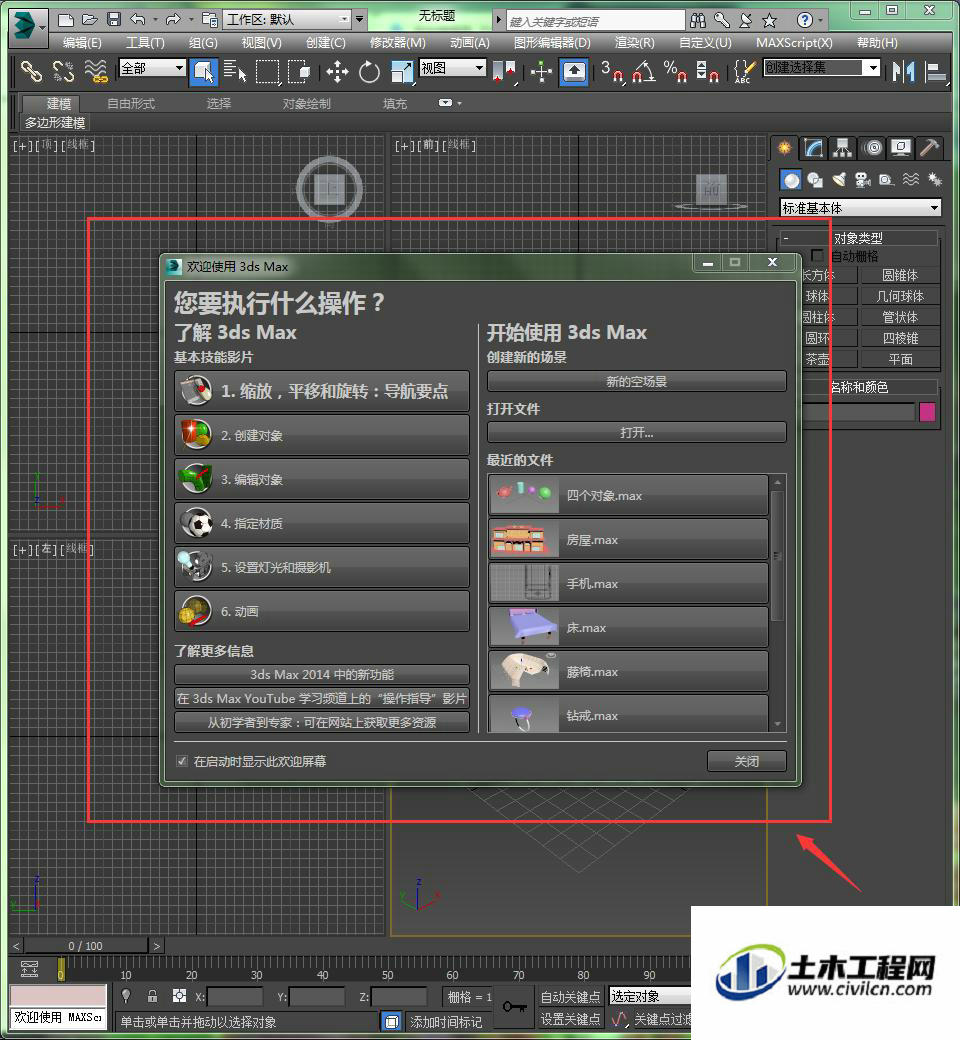Toggle the Spinner Snap icon
The height and width of the screenshot is (1040, 960).
707,72
